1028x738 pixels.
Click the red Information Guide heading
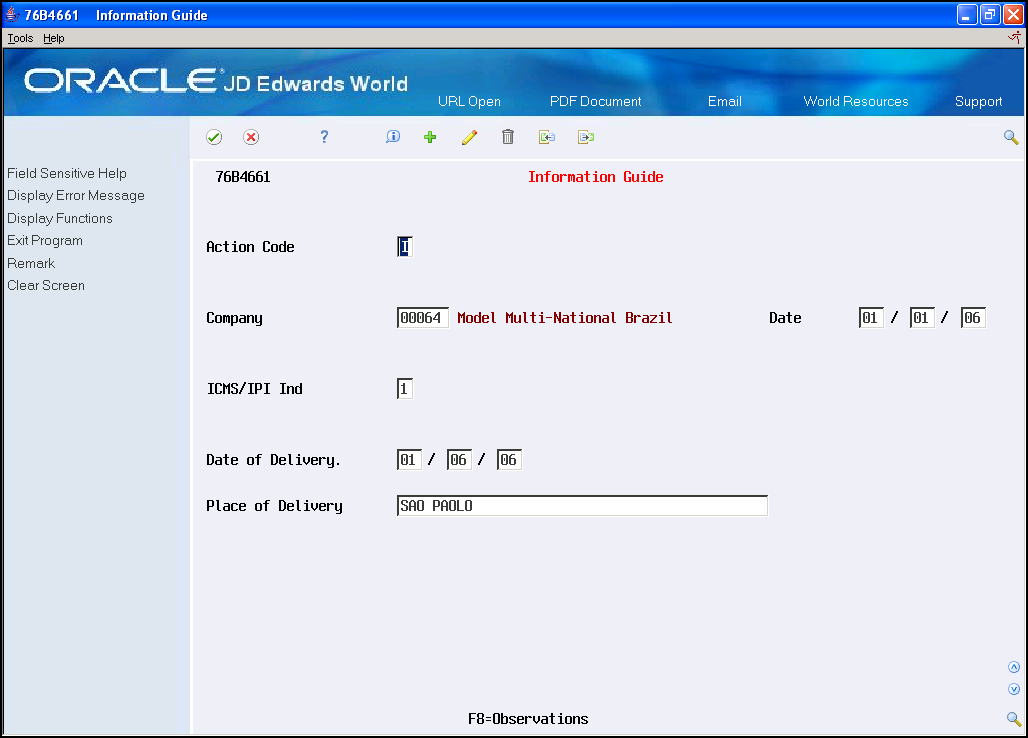click(x=595, y=177)
